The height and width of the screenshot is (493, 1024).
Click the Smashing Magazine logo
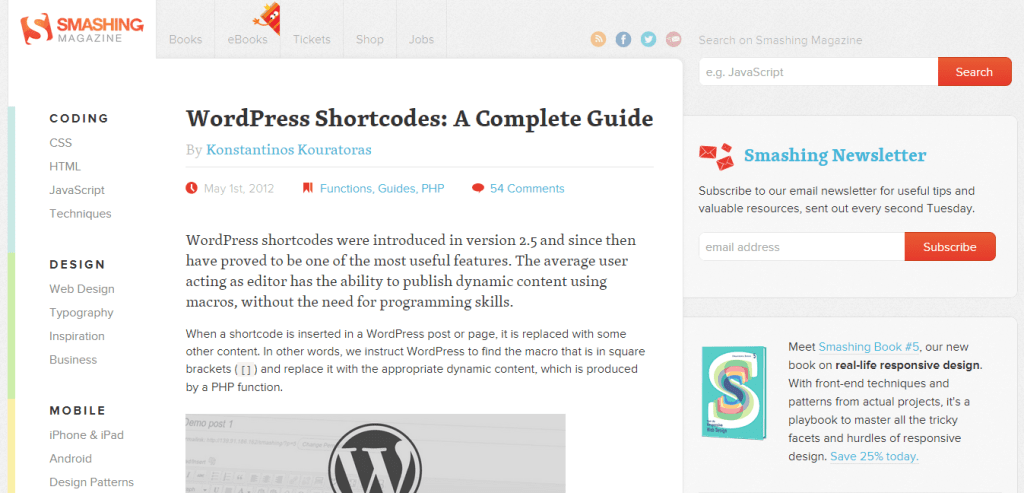click(x=82, y=29)
